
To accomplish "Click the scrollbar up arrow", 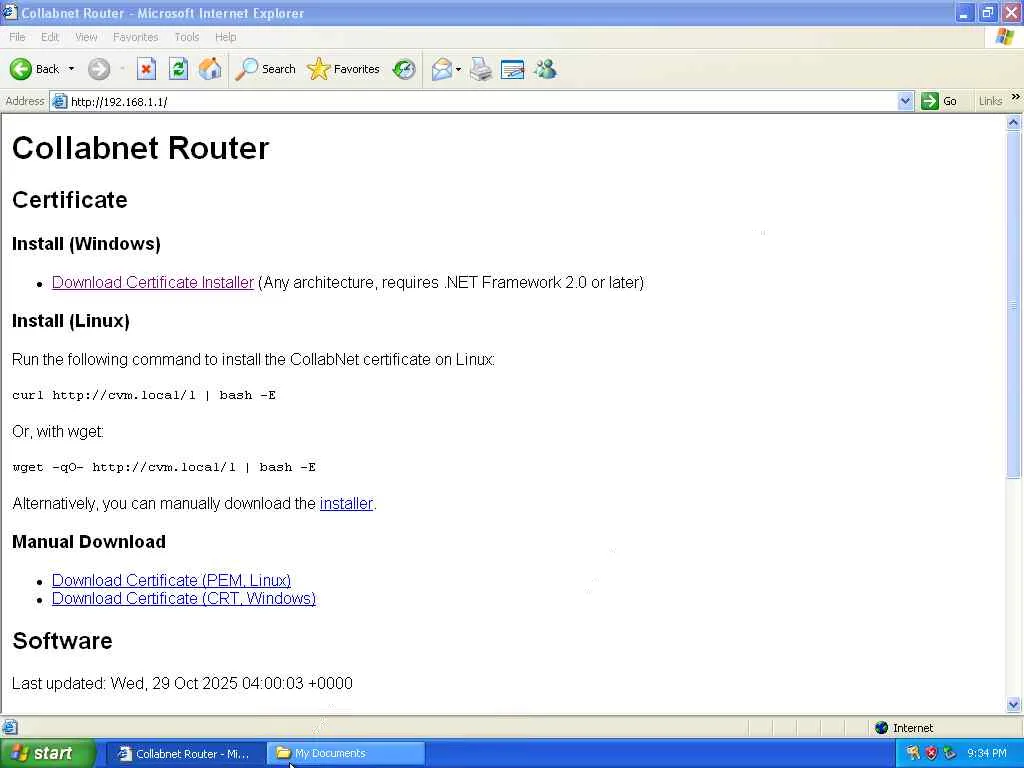I will click(1014, 122).
